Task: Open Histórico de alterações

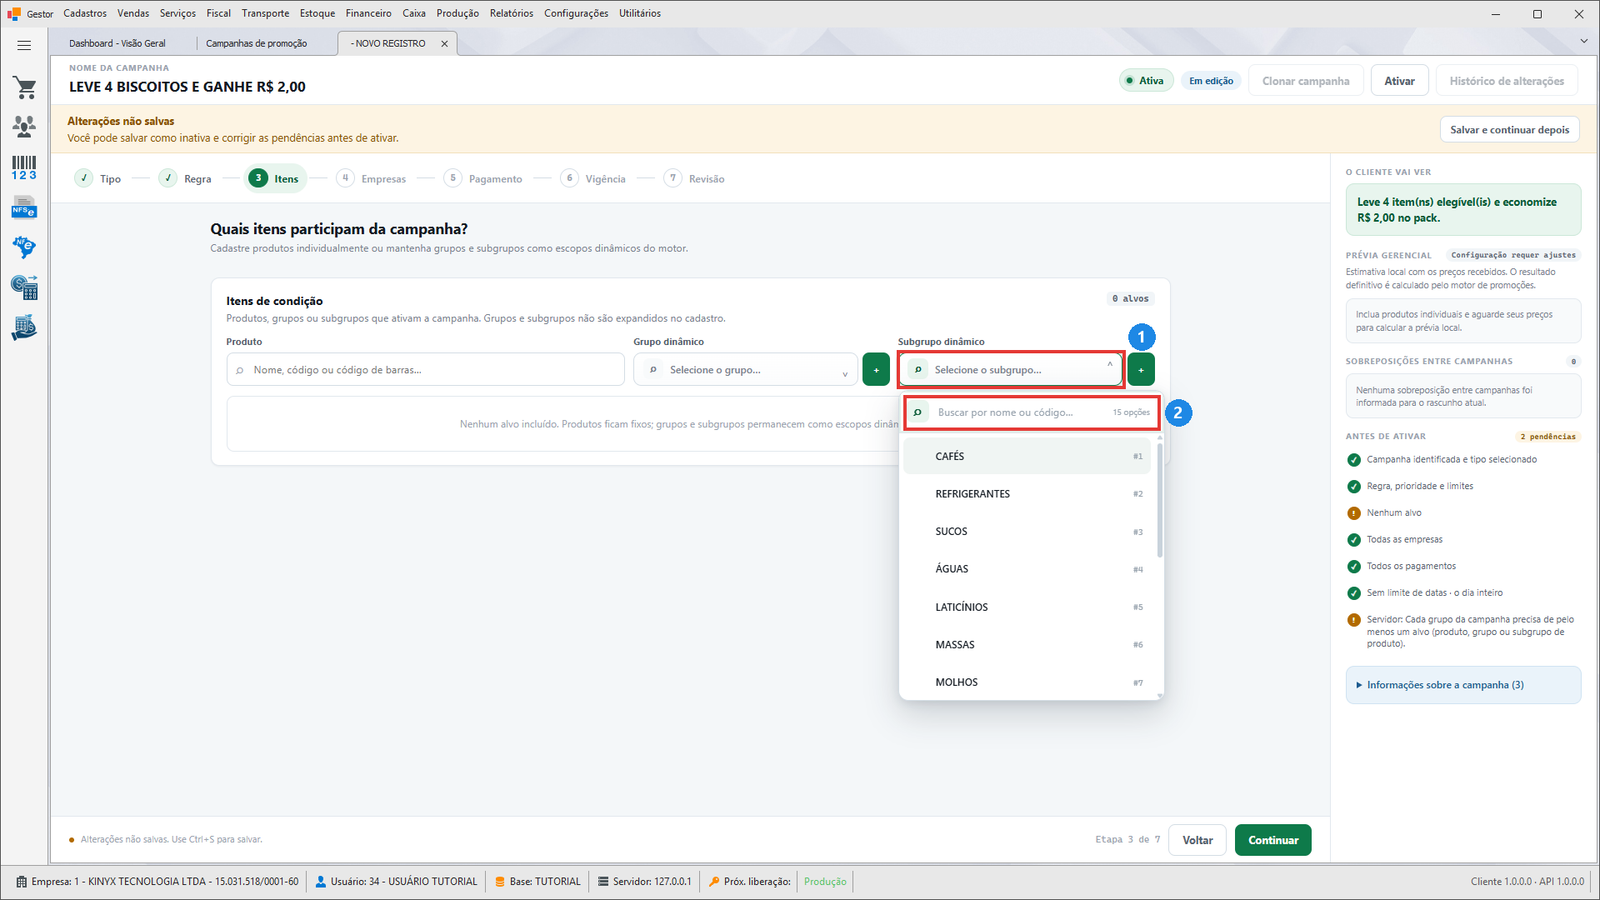Action: [x=1507, y=81]
